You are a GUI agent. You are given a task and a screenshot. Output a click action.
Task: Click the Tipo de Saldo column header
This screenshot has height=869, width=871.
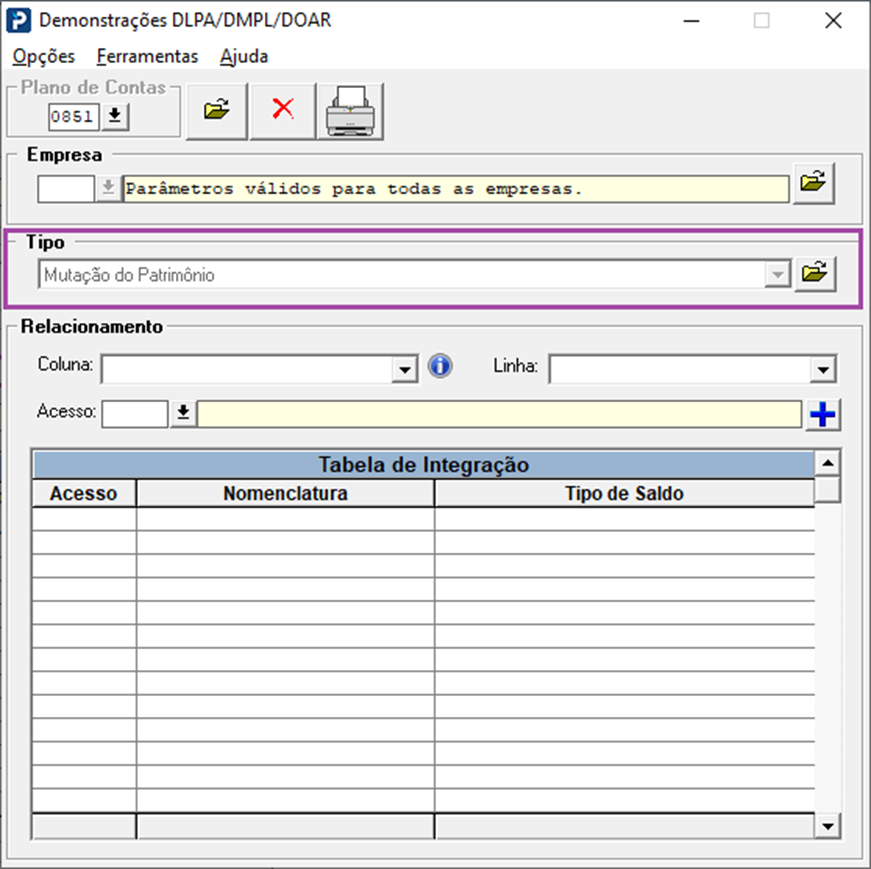(624, 493)
